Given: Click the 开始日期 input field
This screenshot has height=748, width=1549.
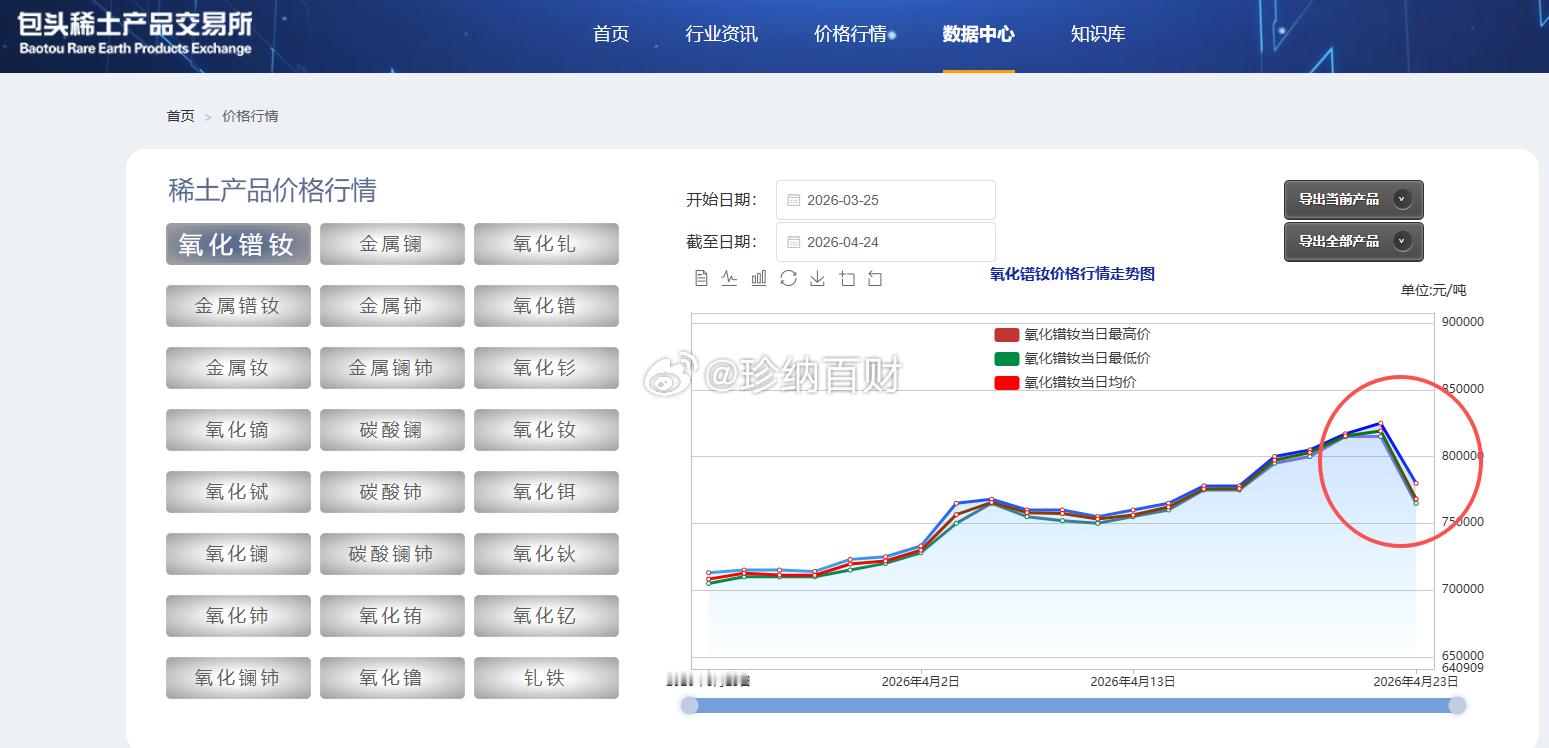Looking at the screenshot, I should coord(885,199).
